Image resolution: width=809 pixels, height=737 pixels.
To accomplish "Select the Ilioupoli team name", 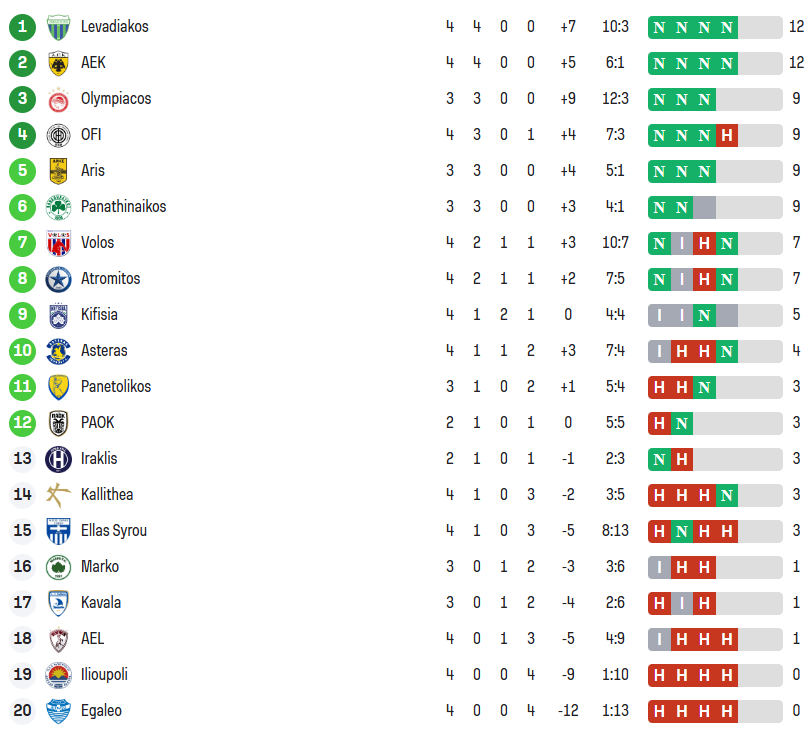I will pyautogui.click(x=104, y=675).
